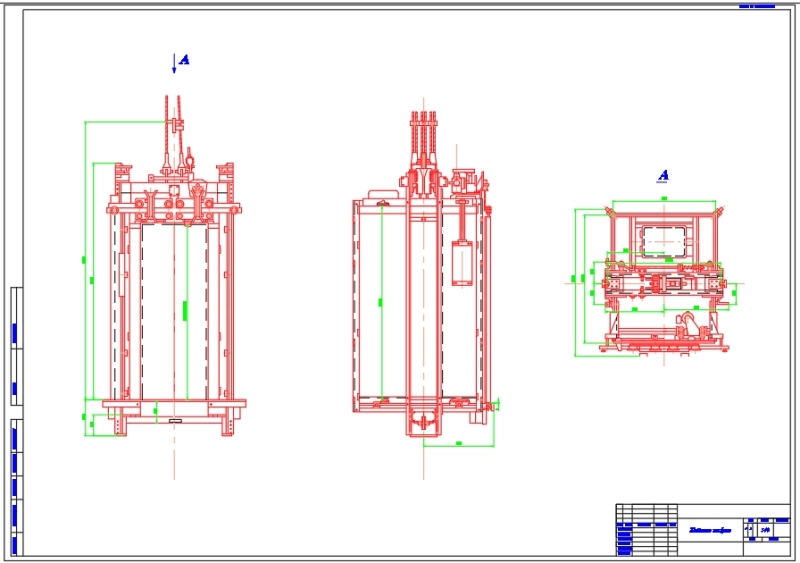800x563 pixels.
Task: Click the horizontal dimension below the side view
Action: click(x=459, y=446)
